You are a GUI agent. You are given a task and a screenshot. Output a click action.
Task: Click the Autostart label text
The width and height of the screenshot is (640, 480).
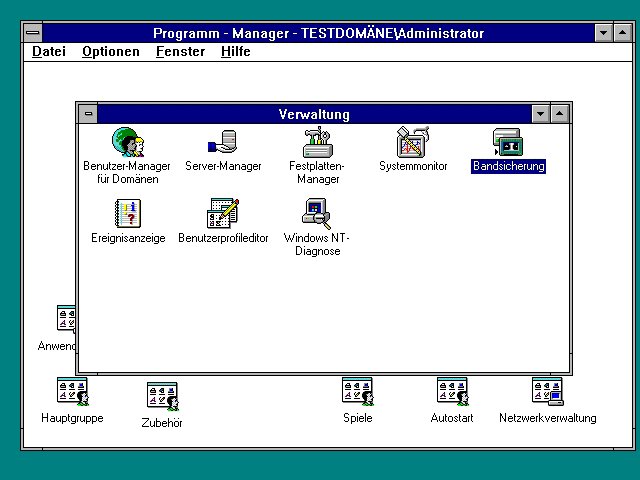452,418
